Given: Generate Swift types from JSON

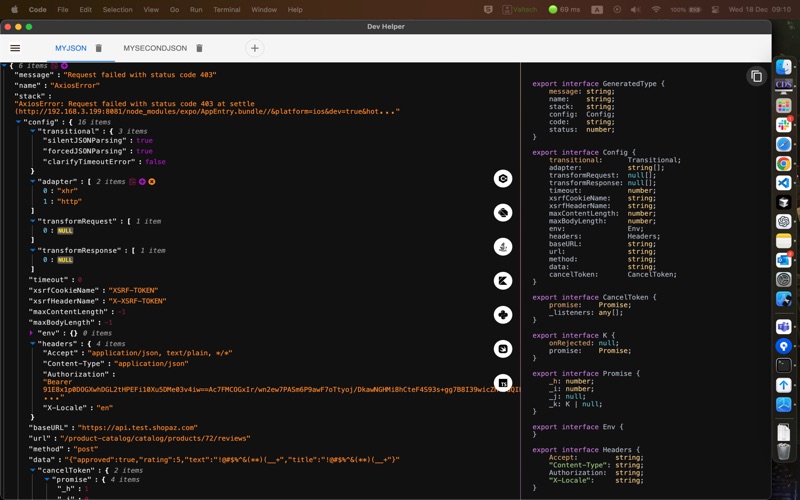Looking at the screenshot, I should 503,349.
